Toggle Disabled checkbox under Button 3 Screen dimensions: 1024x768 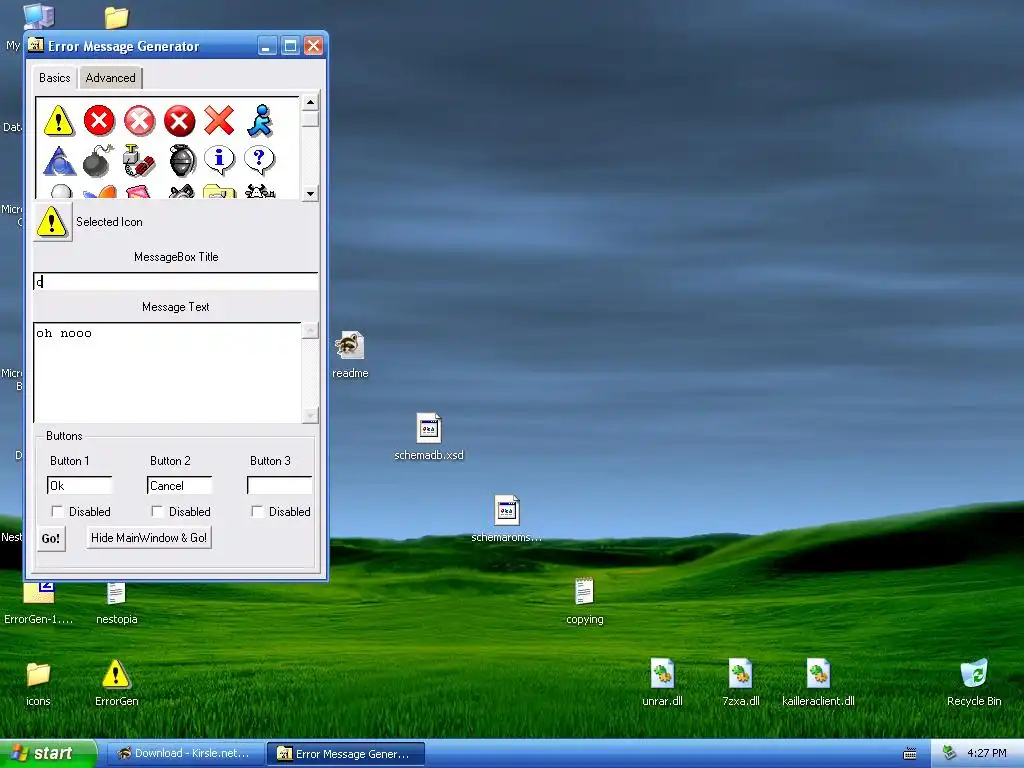pos(257,511)
